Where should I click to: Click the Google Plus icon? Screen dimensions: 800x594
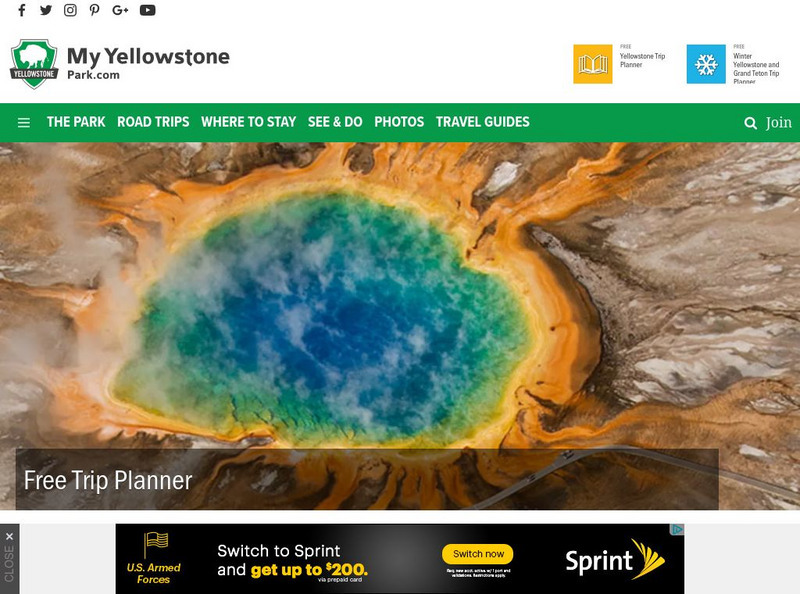tap(120, 10)
